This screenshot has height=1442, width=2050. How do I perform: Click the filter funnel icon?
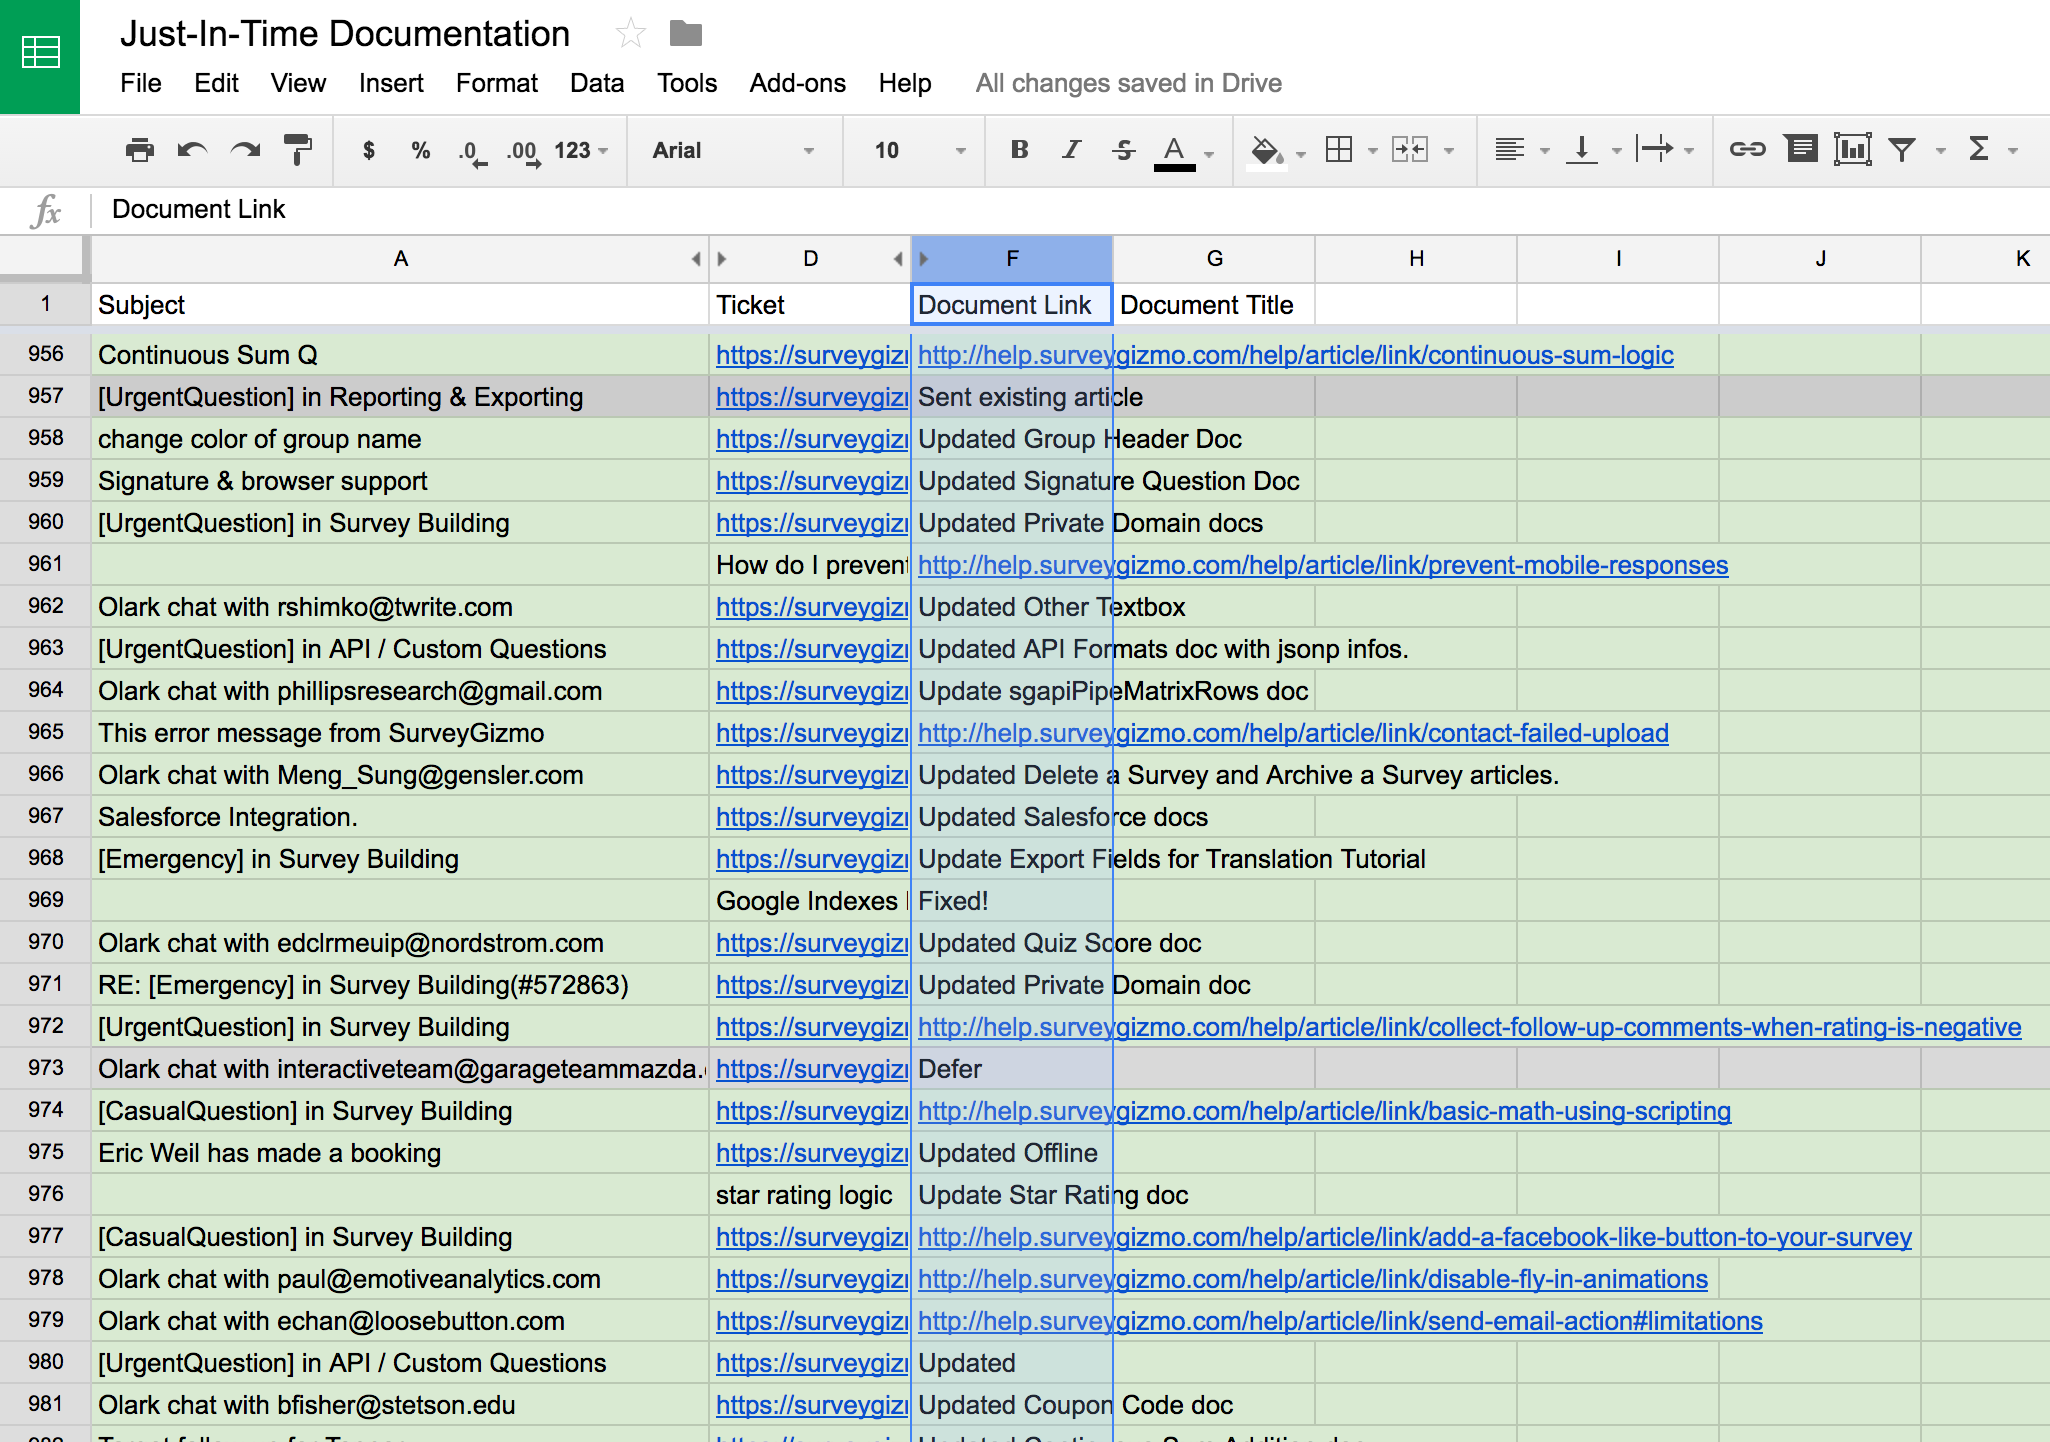click(x=1902, y=150)
